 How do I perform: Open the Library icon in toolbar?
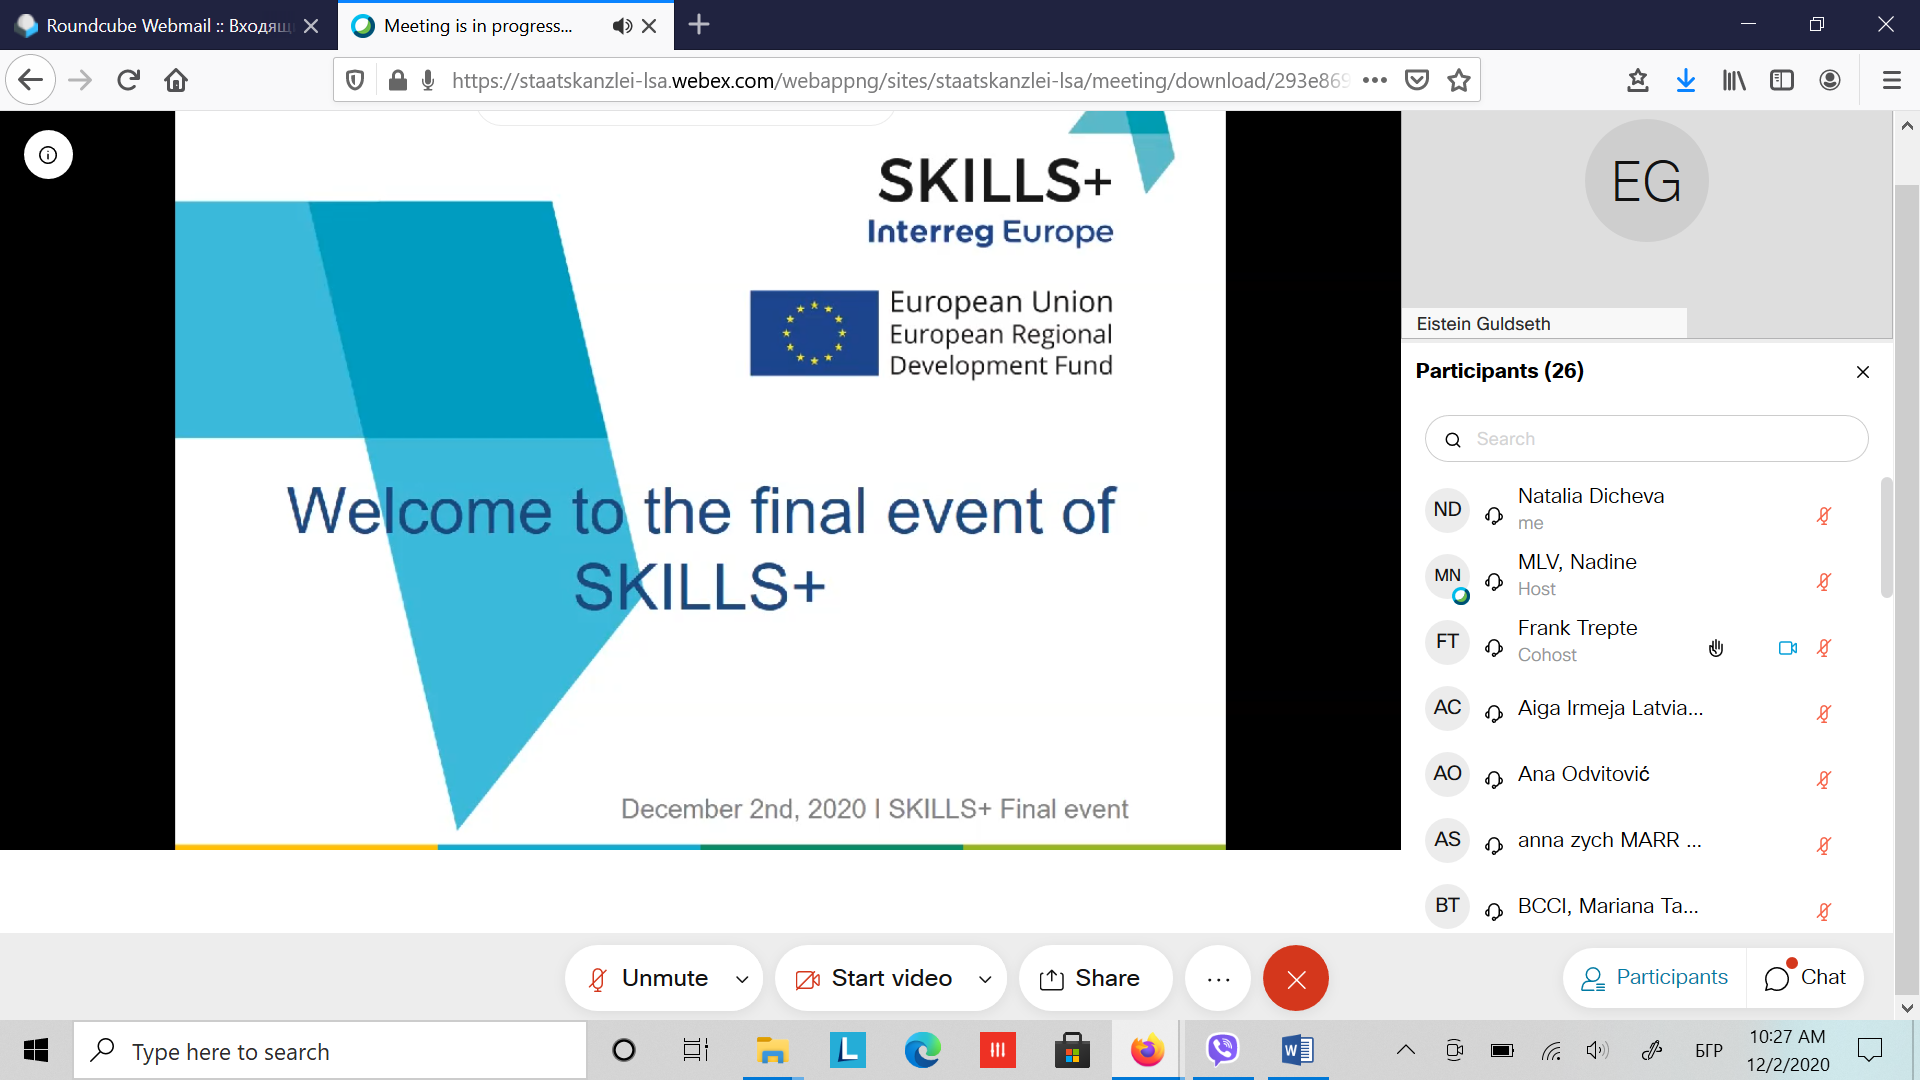[x=1734, y=80]
